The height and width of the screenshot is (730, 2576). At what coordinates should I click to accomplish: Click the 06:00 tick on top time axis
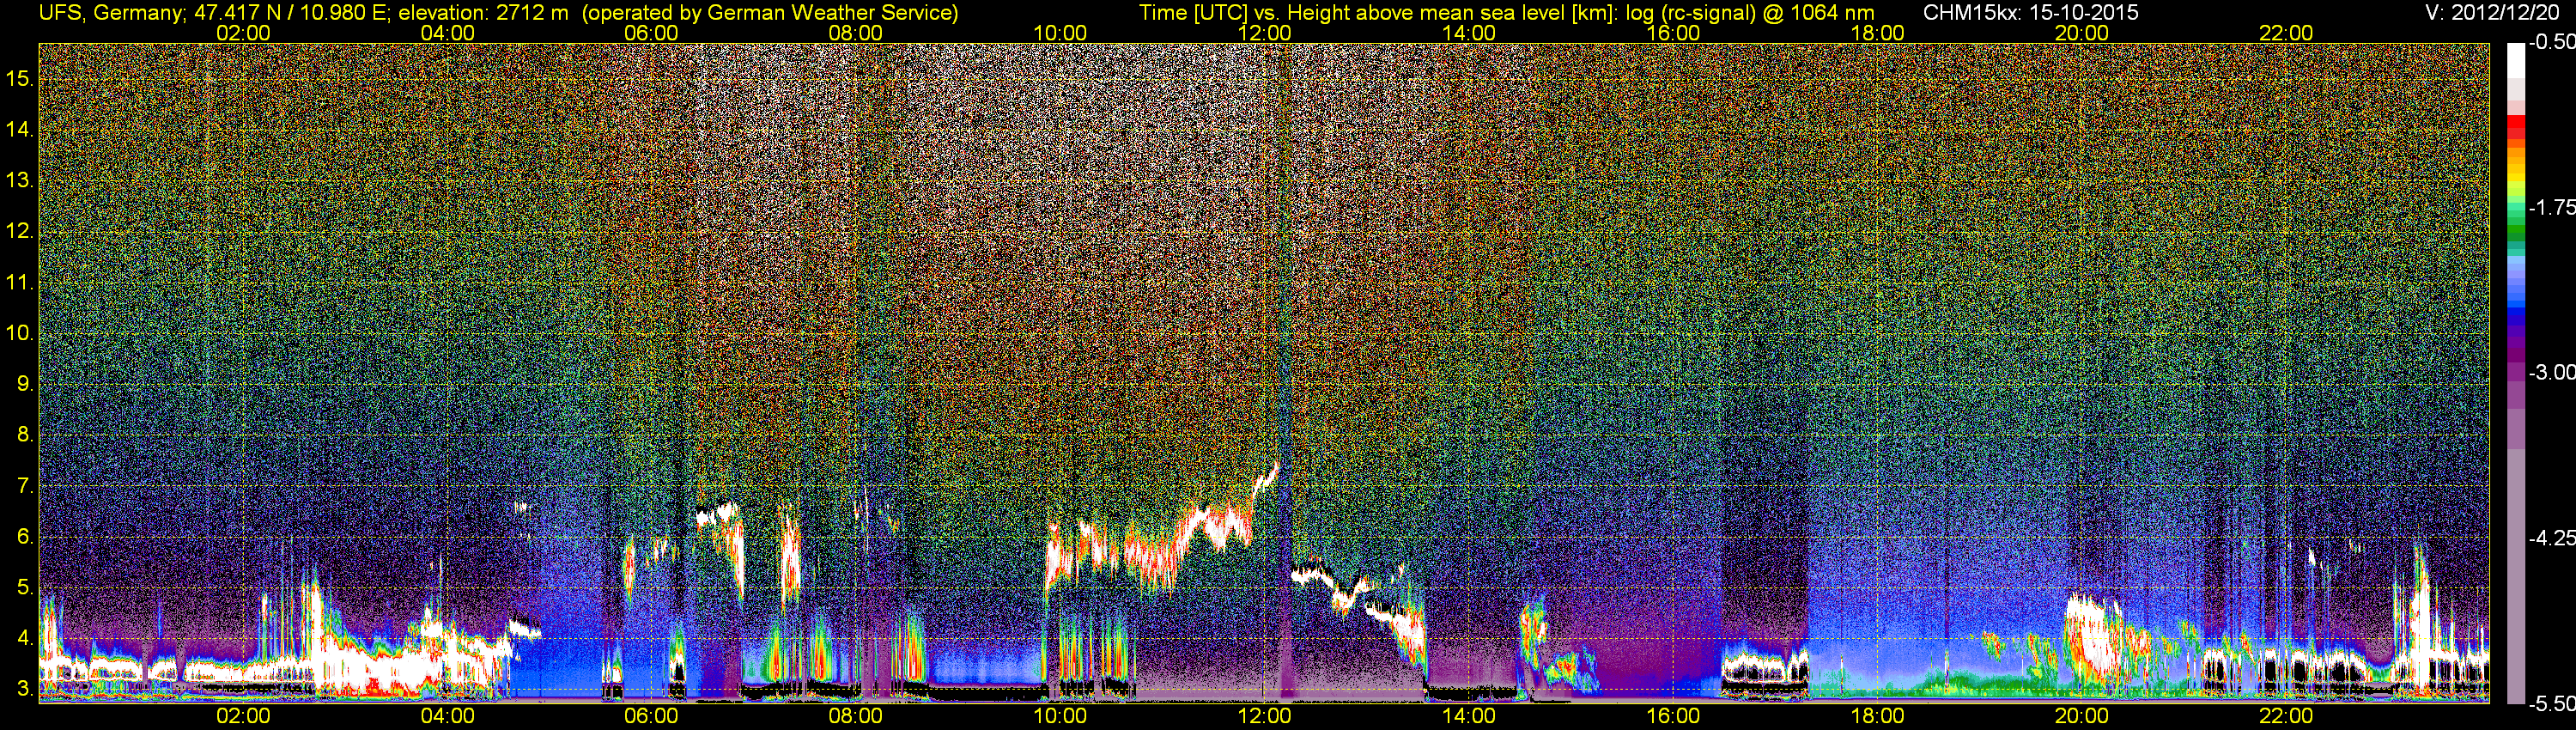coord(651,33)
